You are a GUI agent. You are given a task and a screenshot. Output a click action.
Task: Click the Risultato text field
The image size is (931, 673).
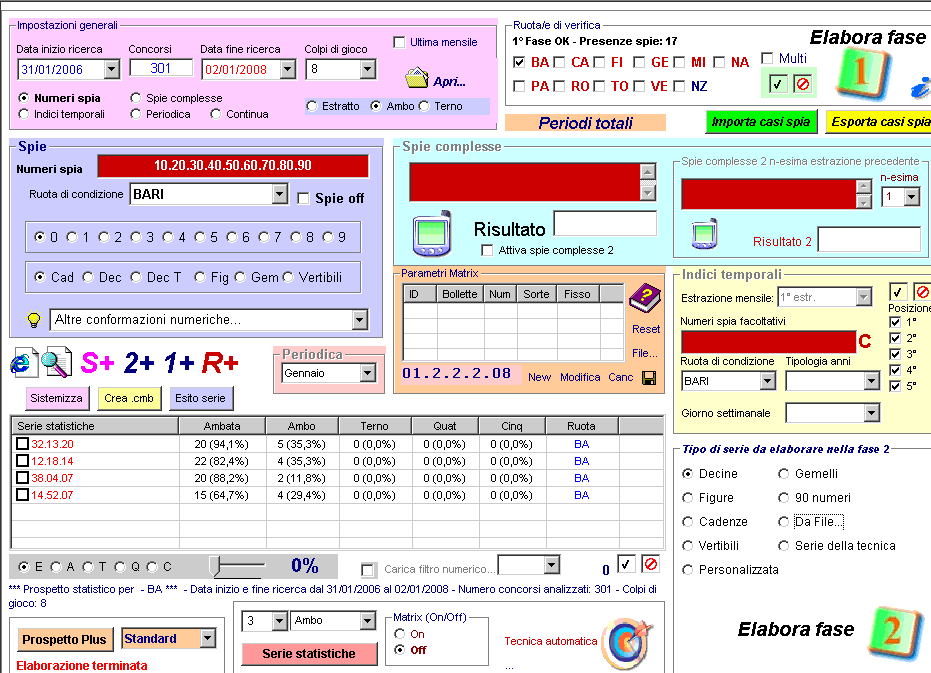click(605, 223)
